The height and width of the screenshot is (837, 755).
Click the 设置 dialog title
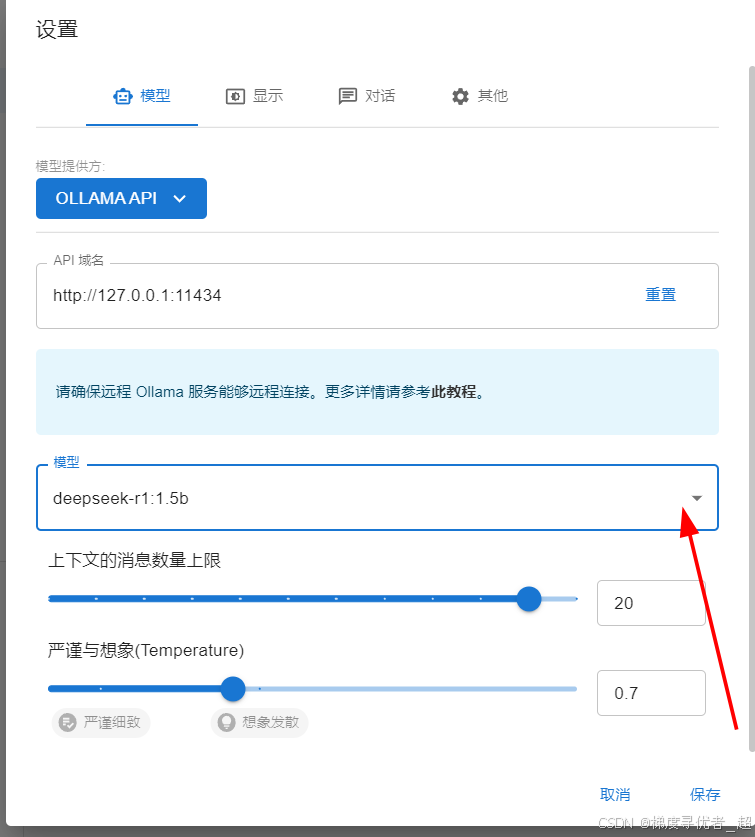57,29
